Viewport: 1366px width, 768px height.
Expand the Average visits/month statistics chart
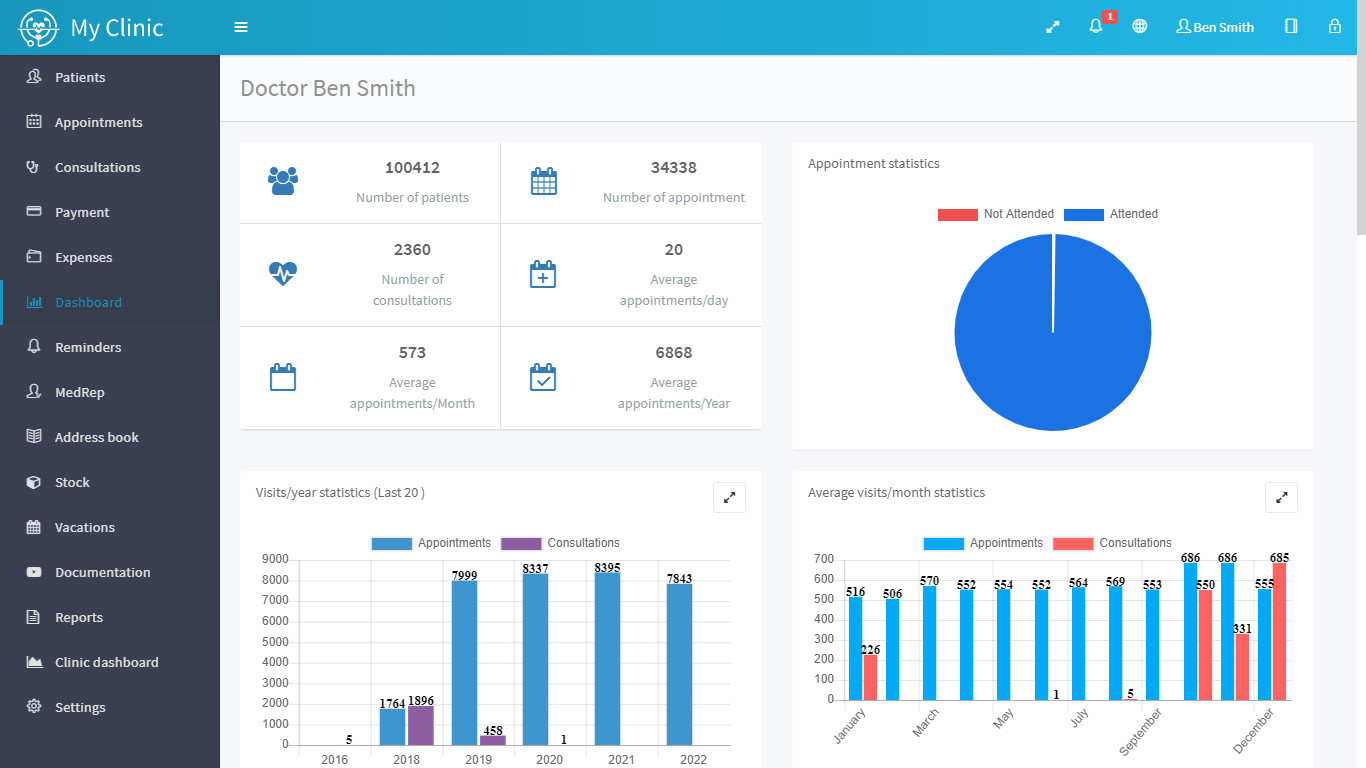point(1281,497)
